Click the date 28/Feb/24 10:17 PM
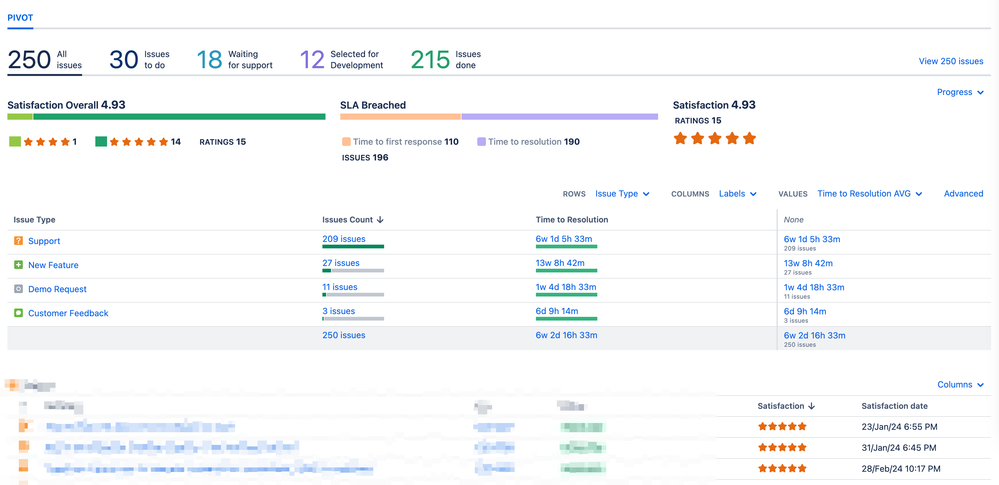This screenshot has width=999, height=485. (x=902, y=468)
